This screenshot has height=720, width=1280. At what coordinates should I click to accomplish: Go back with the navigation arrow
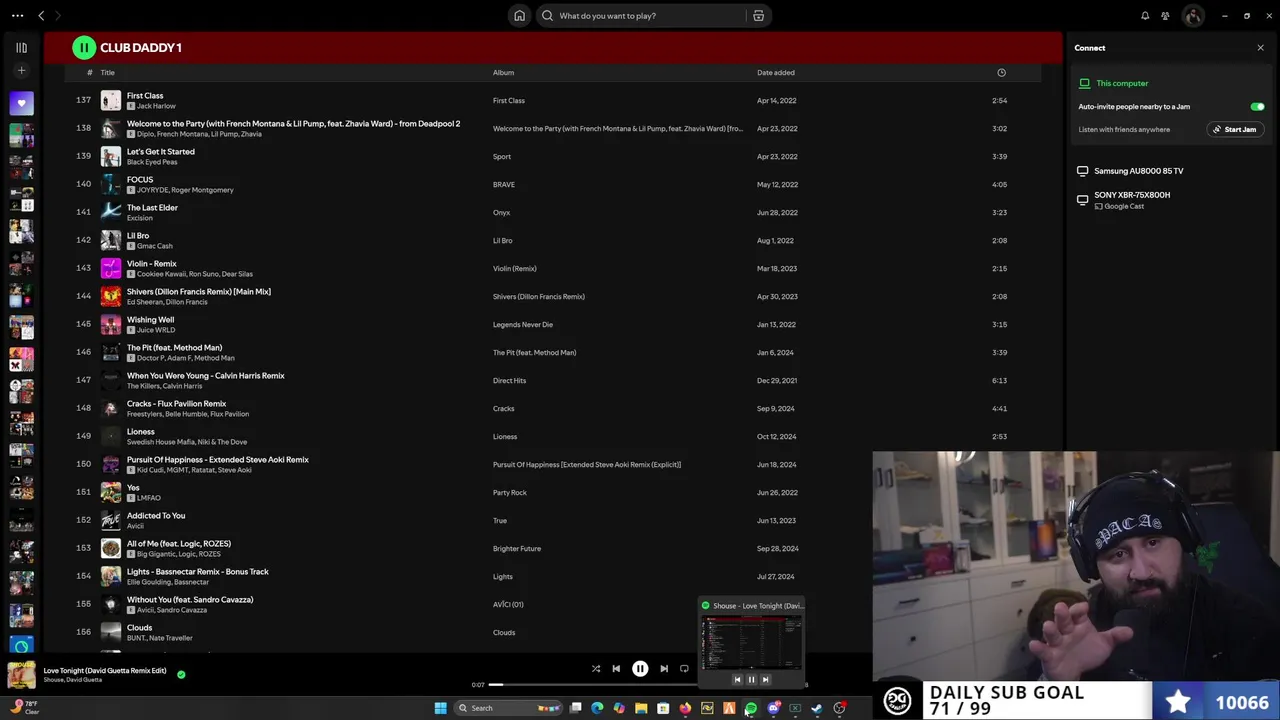pos(41,16)
